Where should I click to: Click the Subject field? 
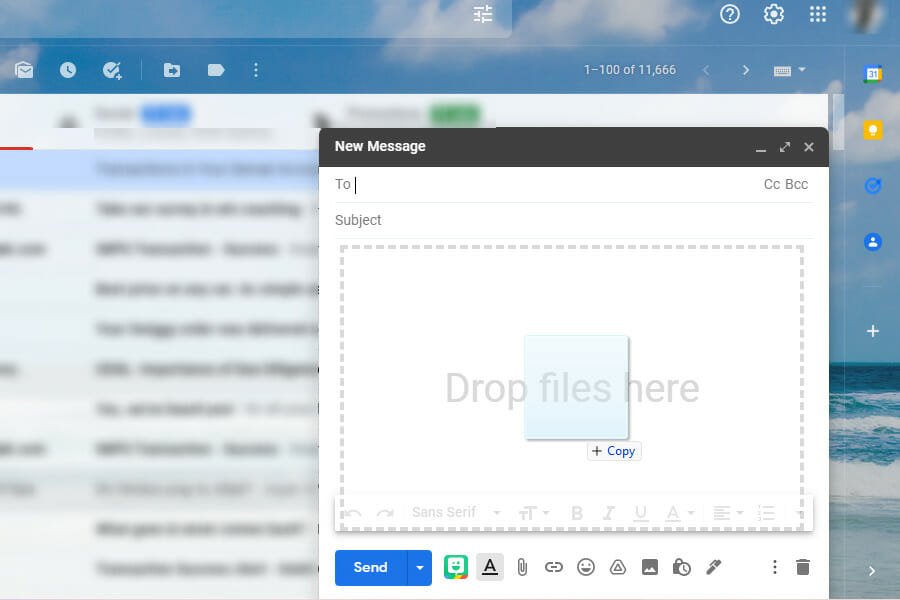pyautogui.click(x=574, y=220)
